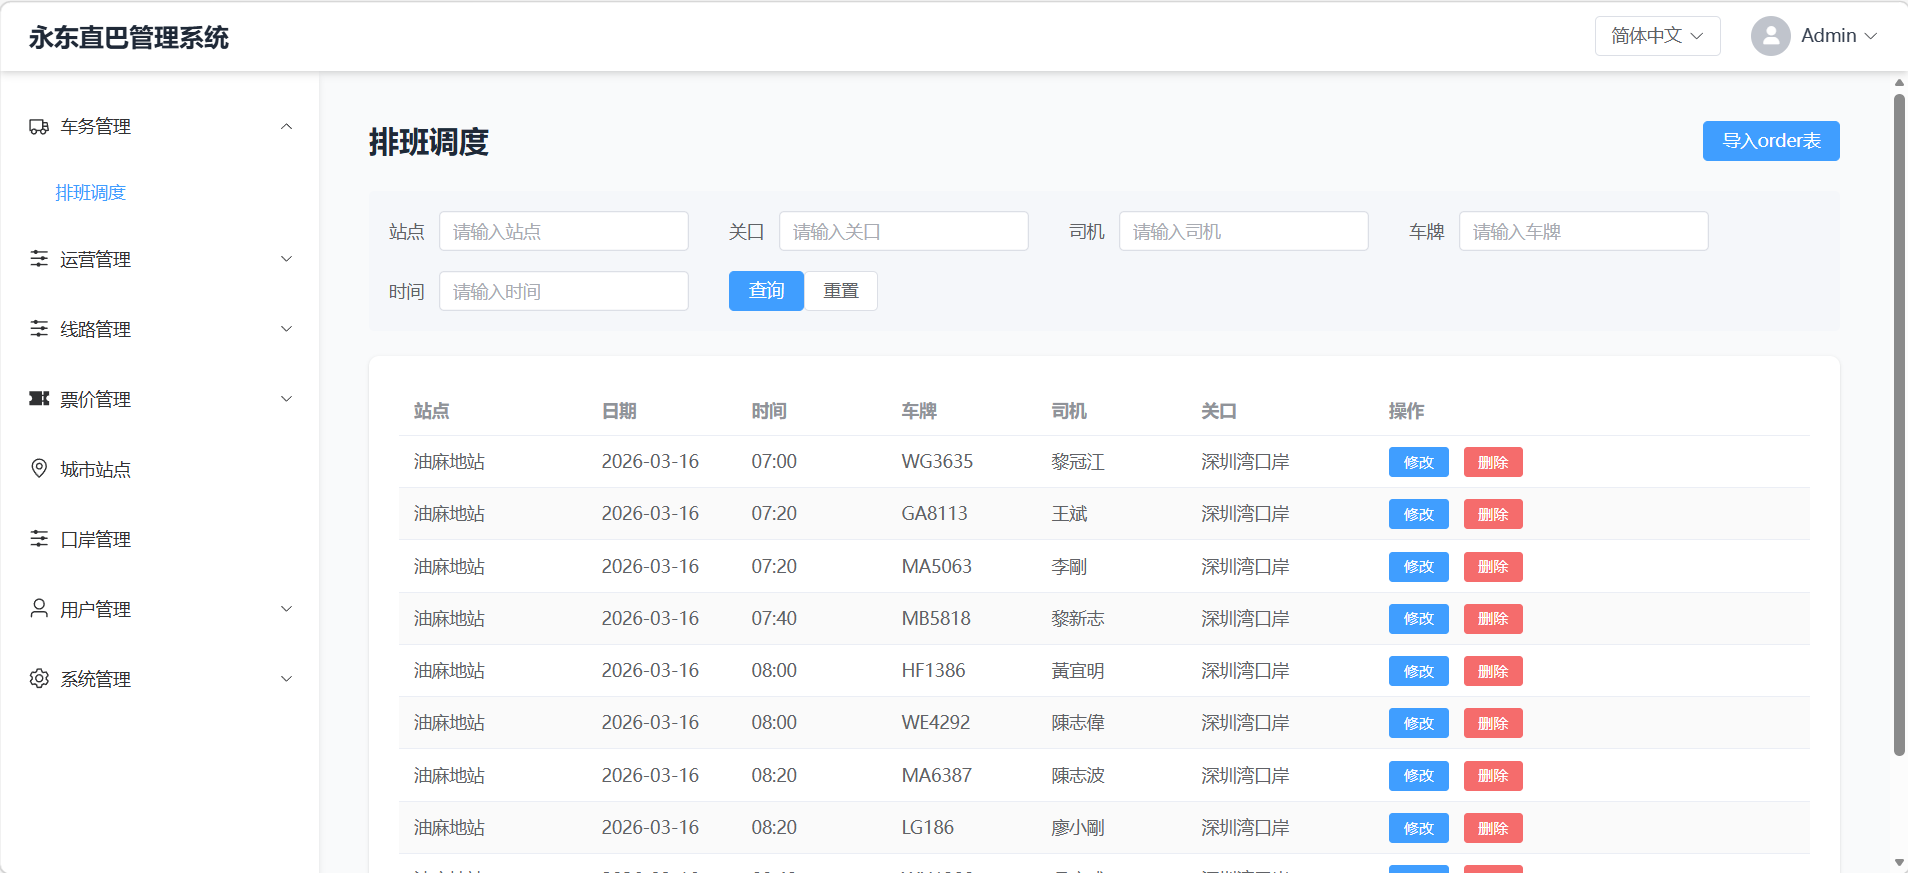Focus the 司机 driver input field

point(1243,232)
